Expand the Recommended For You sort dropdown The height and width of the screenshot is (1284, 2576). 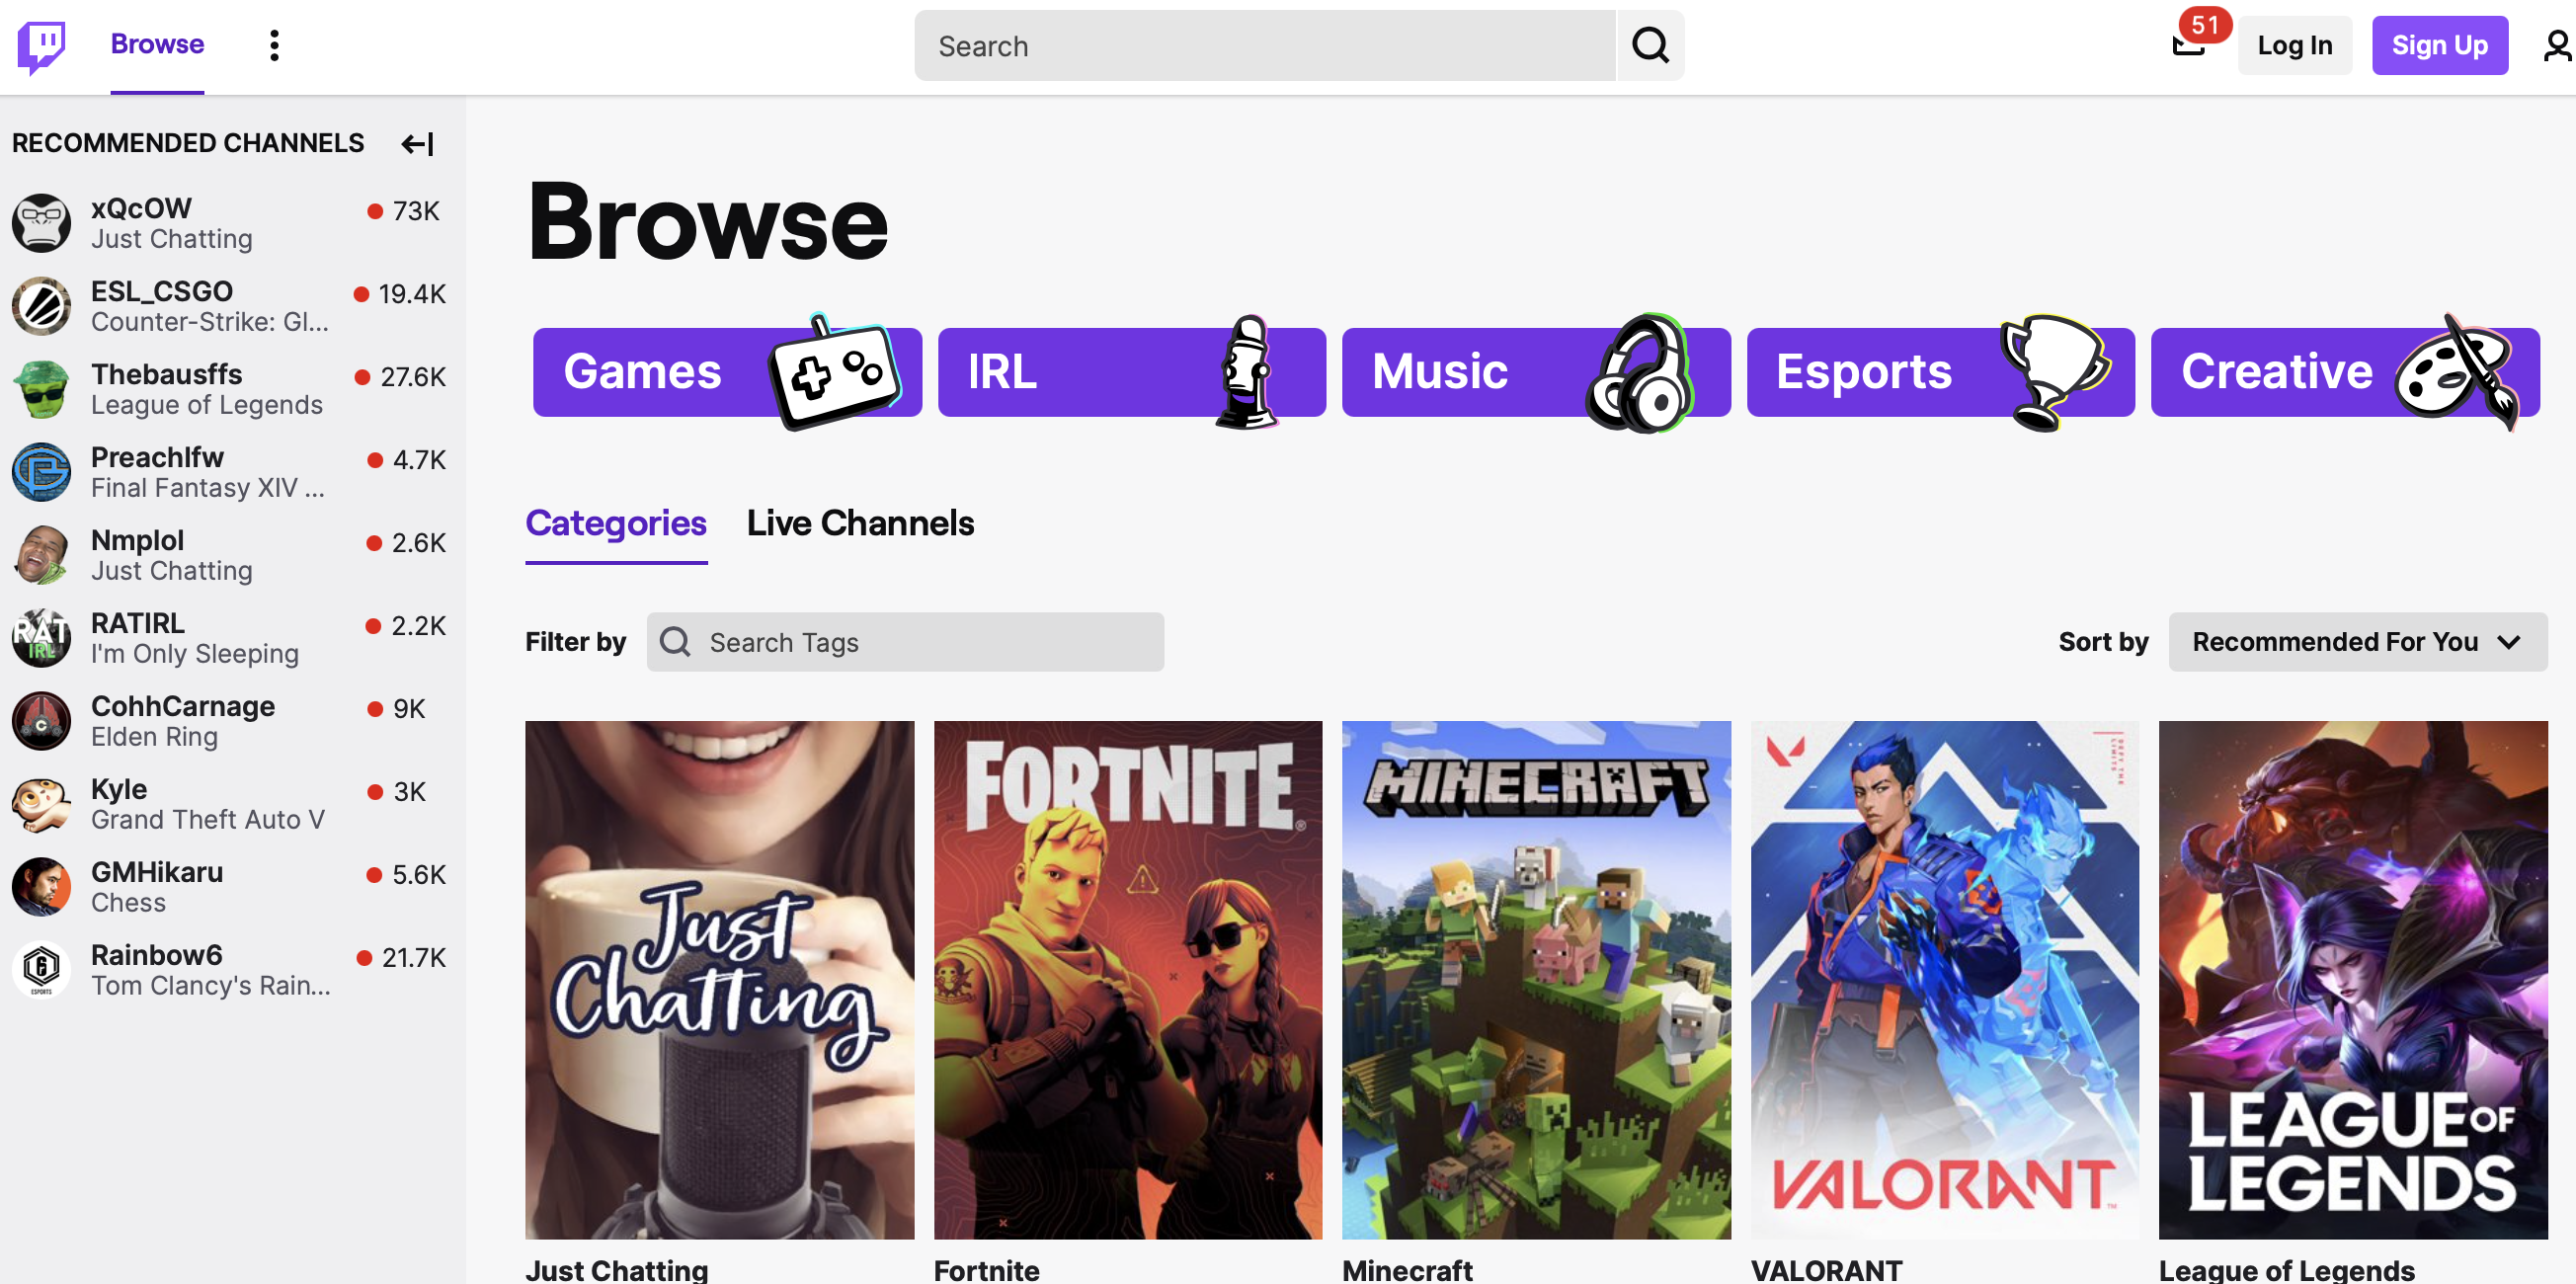coord(2356,642)
